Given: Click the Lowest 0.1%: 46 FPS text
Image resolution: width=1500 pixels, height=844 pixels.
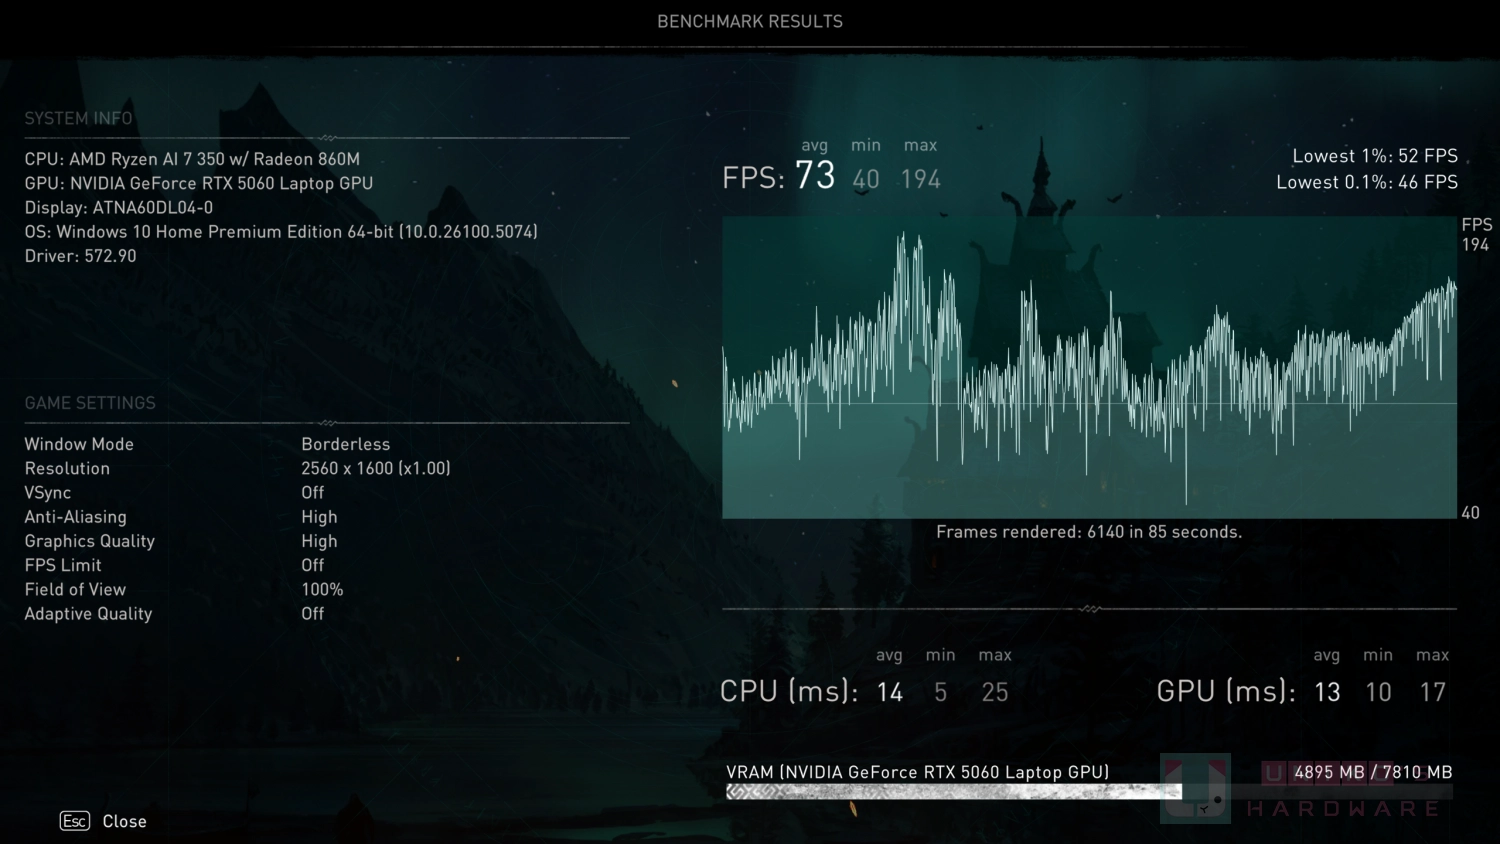Looking at the screenshot, I should pos(1367,182).
